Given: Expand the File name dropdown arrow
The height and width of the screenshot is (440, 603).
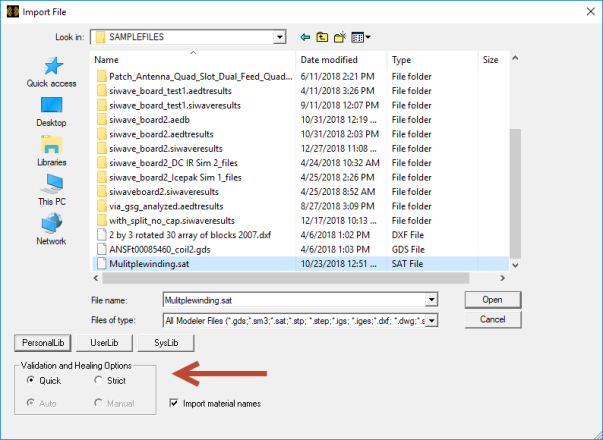Looking at the screenshot, I should [431, 300].
